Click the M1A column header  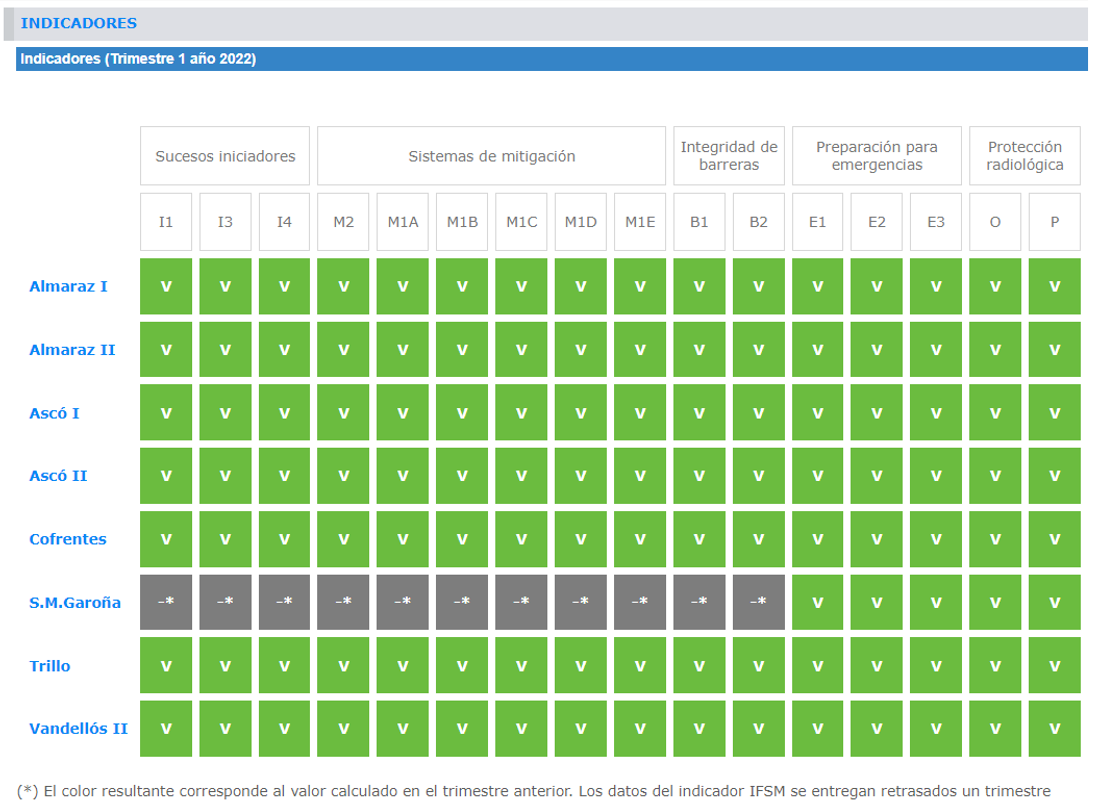402,222
